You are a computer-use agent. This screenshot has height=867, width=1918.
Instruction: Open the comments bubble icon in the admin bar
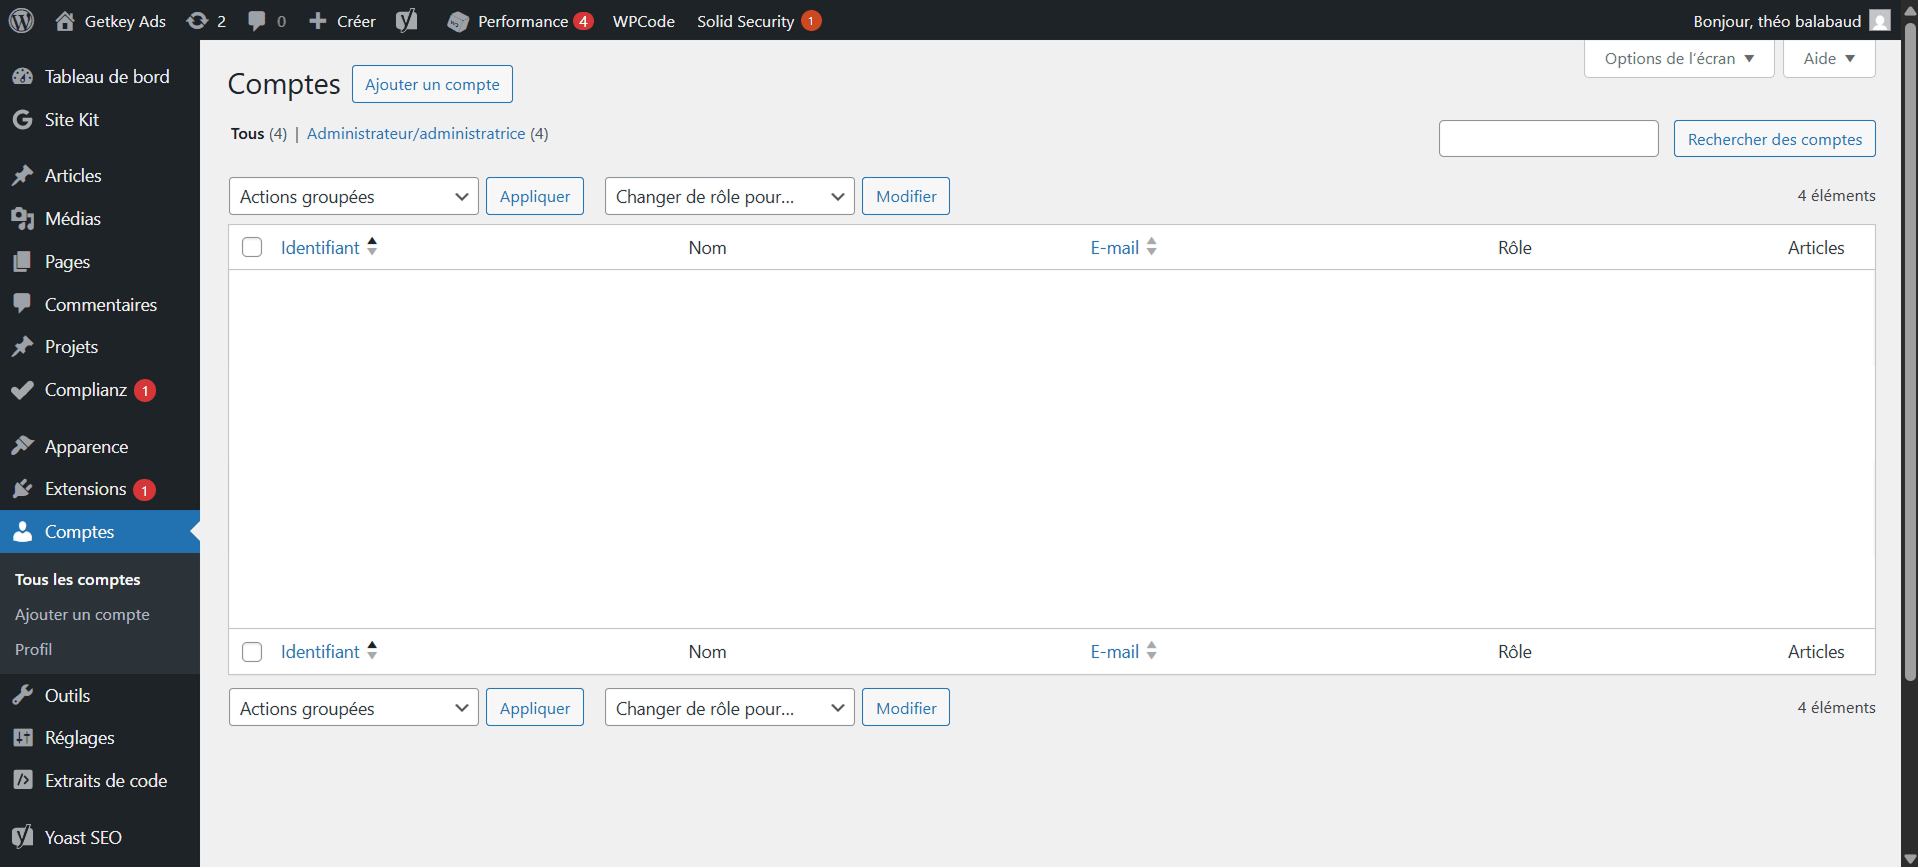pyautogui.click(x=257, y=21)
